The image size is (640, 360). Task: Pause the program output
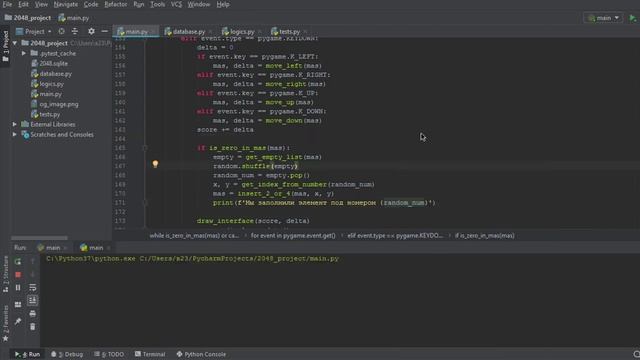[x=18, y=288]
